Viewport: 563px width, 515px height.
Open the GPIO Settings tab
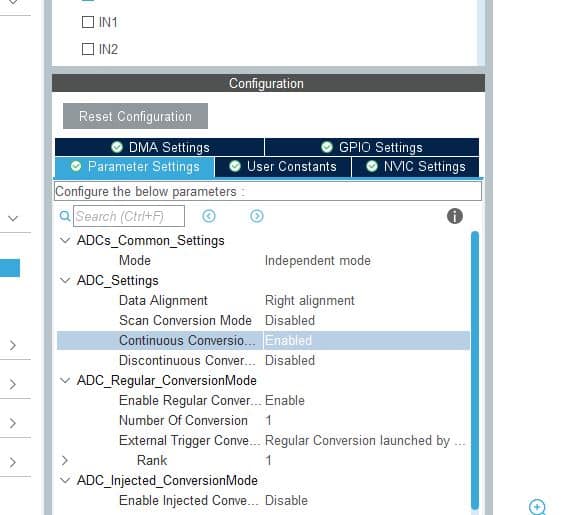tap(372, 147)
